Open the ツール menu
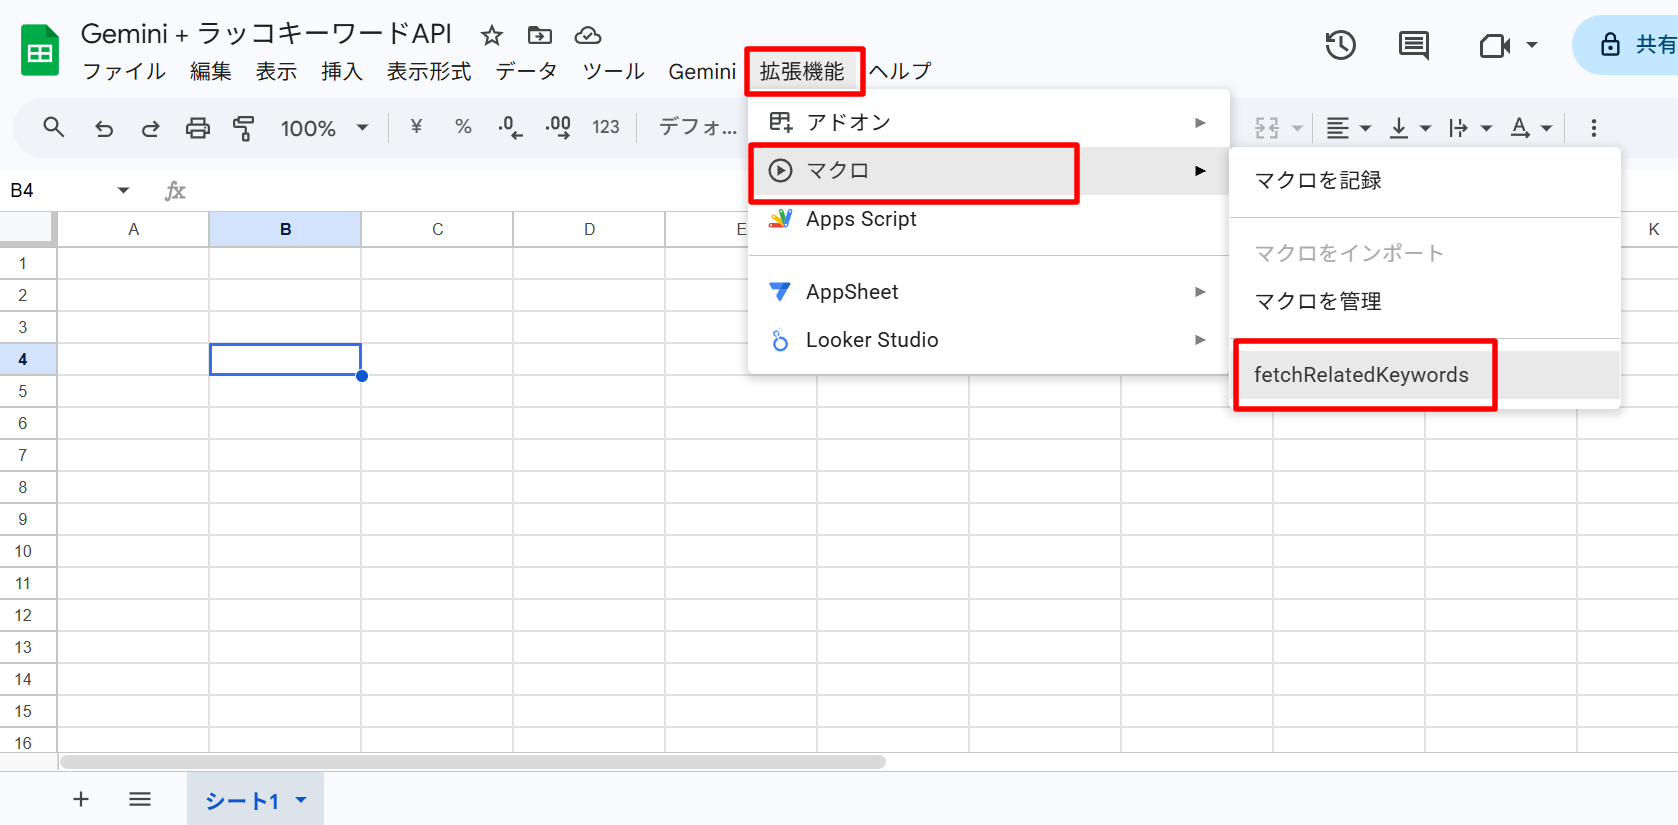This screenshot has width=1678, height=825. click(613, 71)
